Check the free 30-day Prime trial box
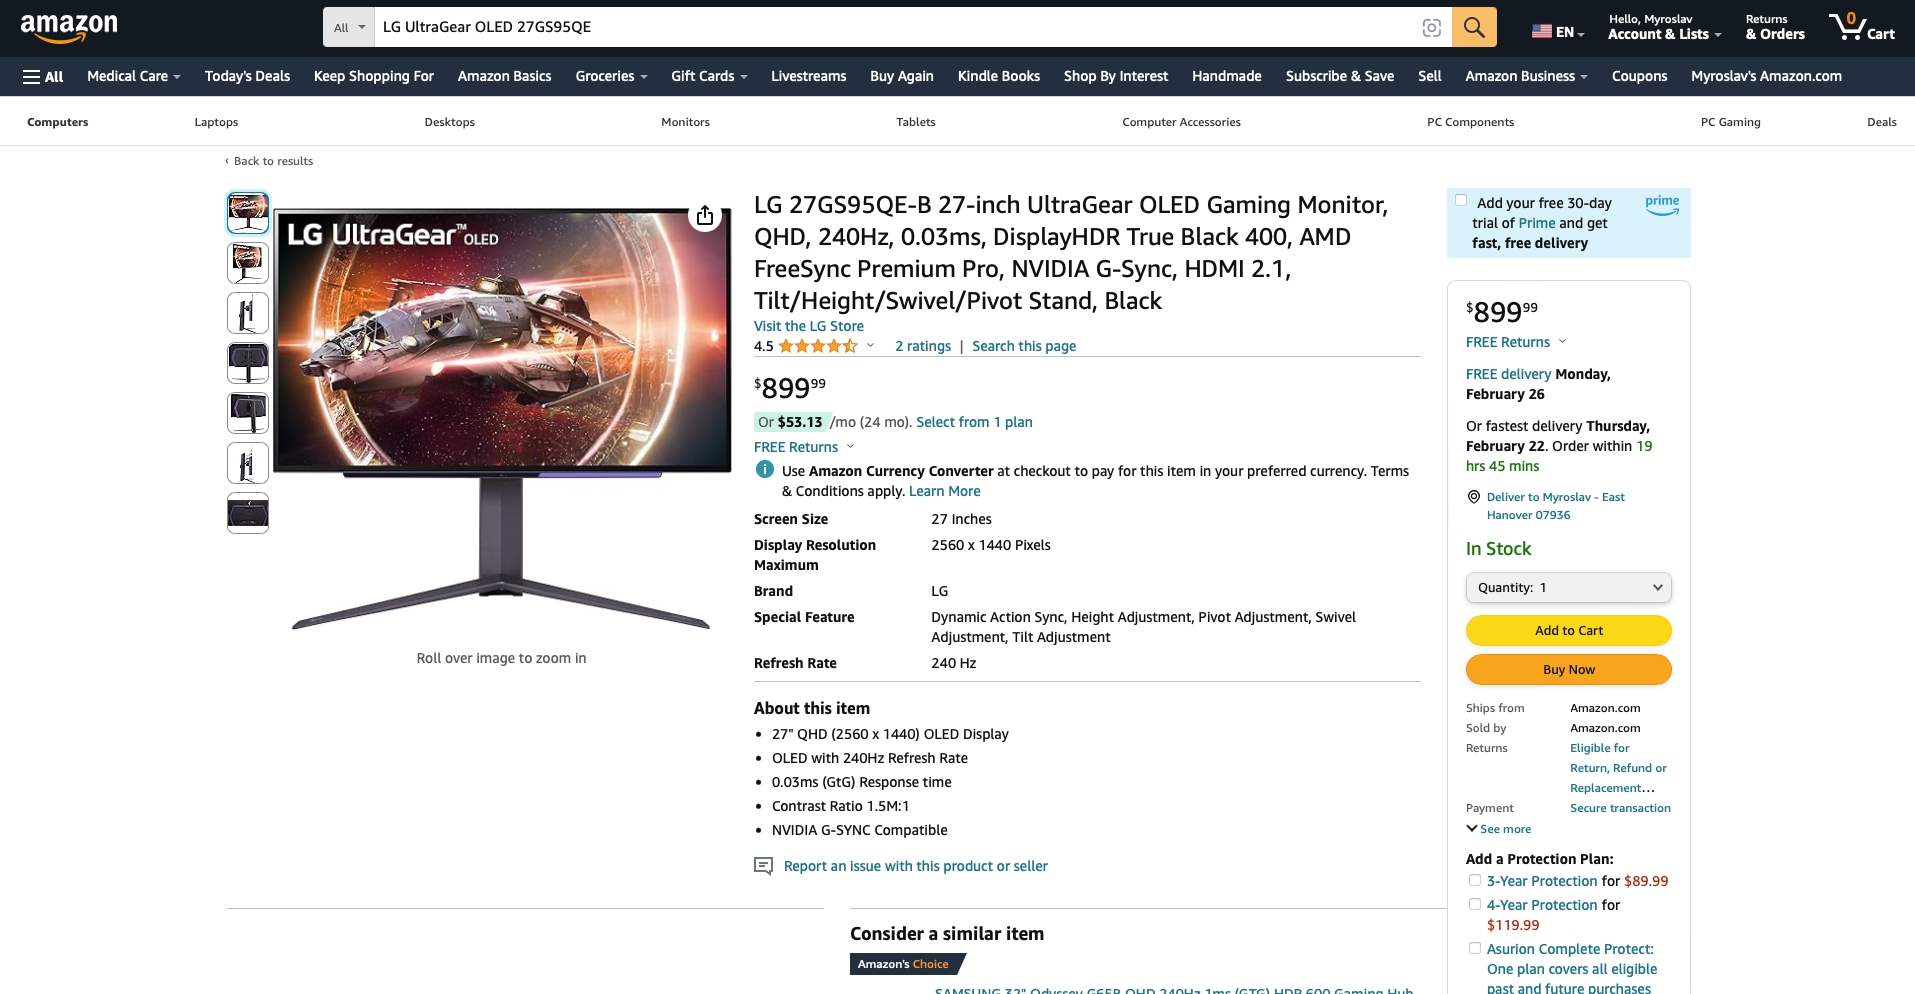 [x=1461, y=201]
